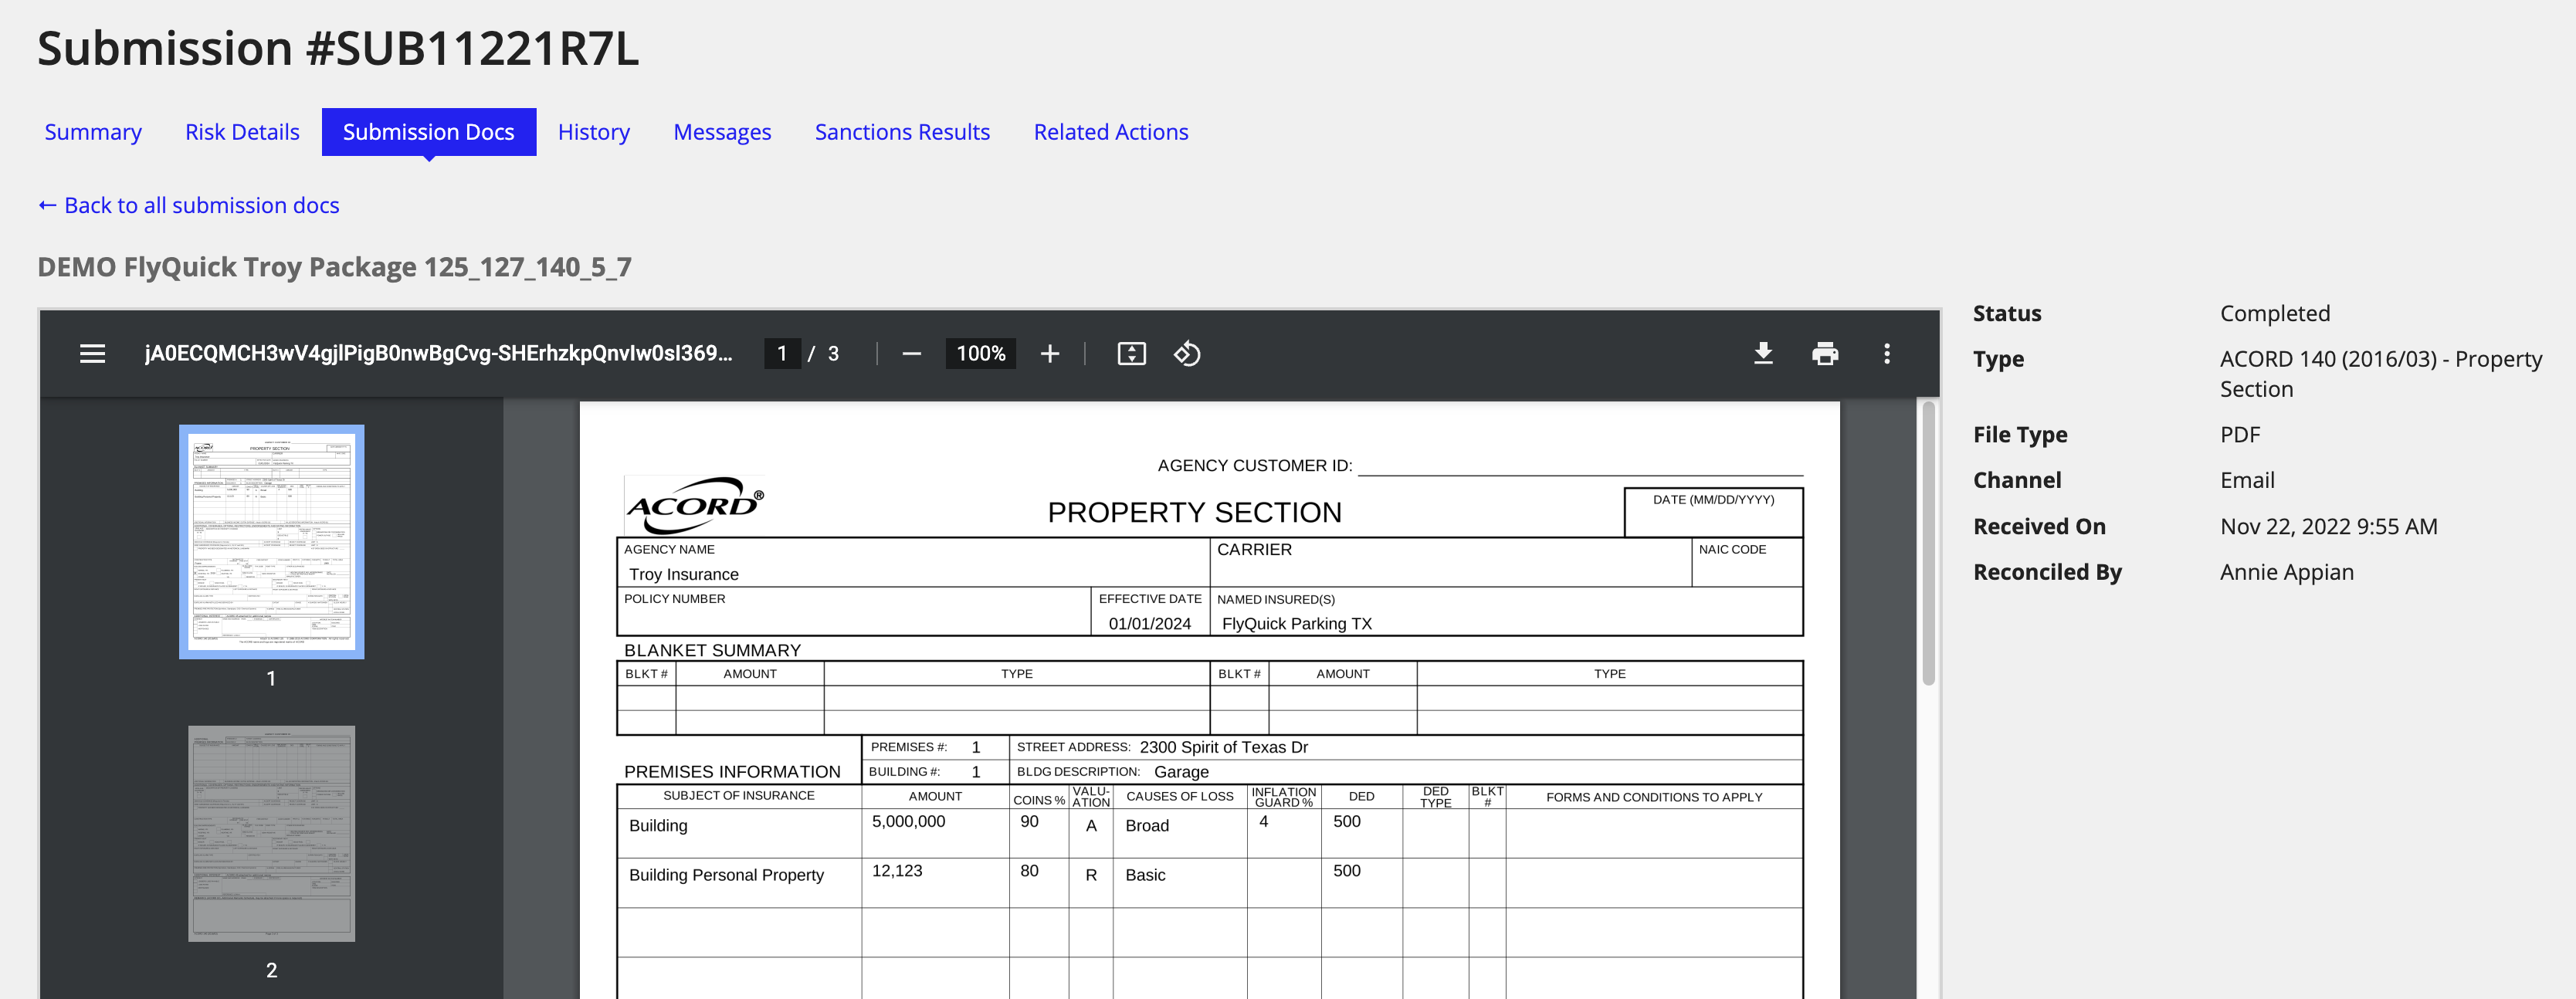Viewport: 2576px width, 999px height.
Task: Switch to the Related Actions tab
Action: tap(1110, 131)
